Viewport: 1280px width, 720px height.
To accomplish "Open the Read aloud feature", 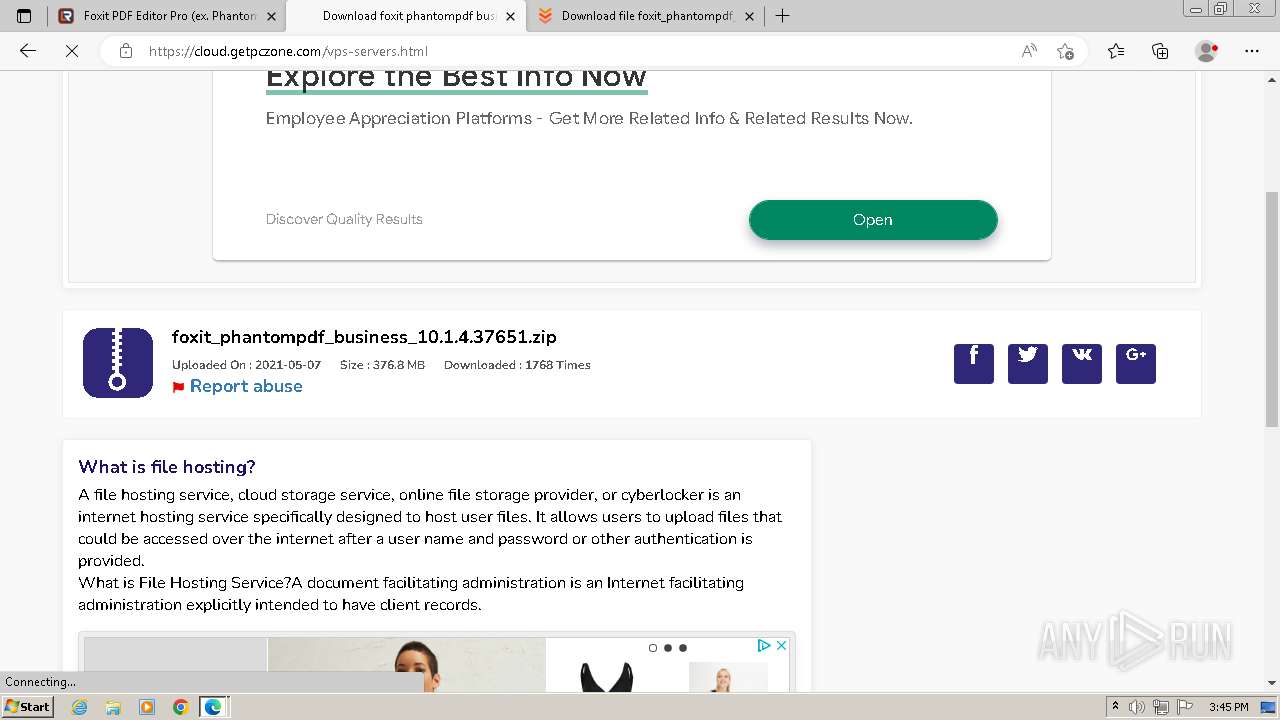I will click(x=1029, y=51).
